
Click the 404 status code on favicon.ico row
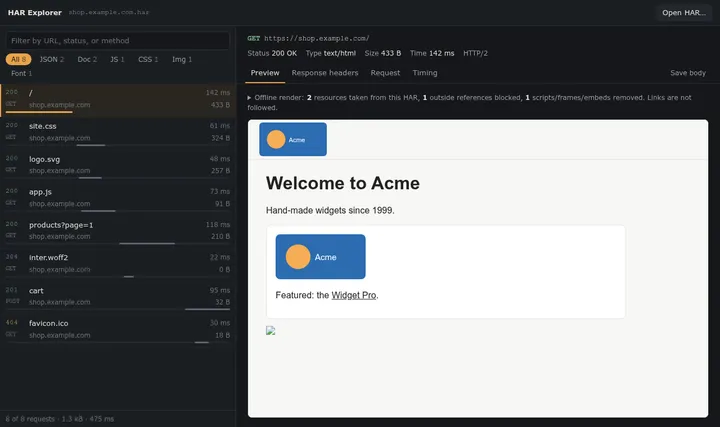pos(11,322)
